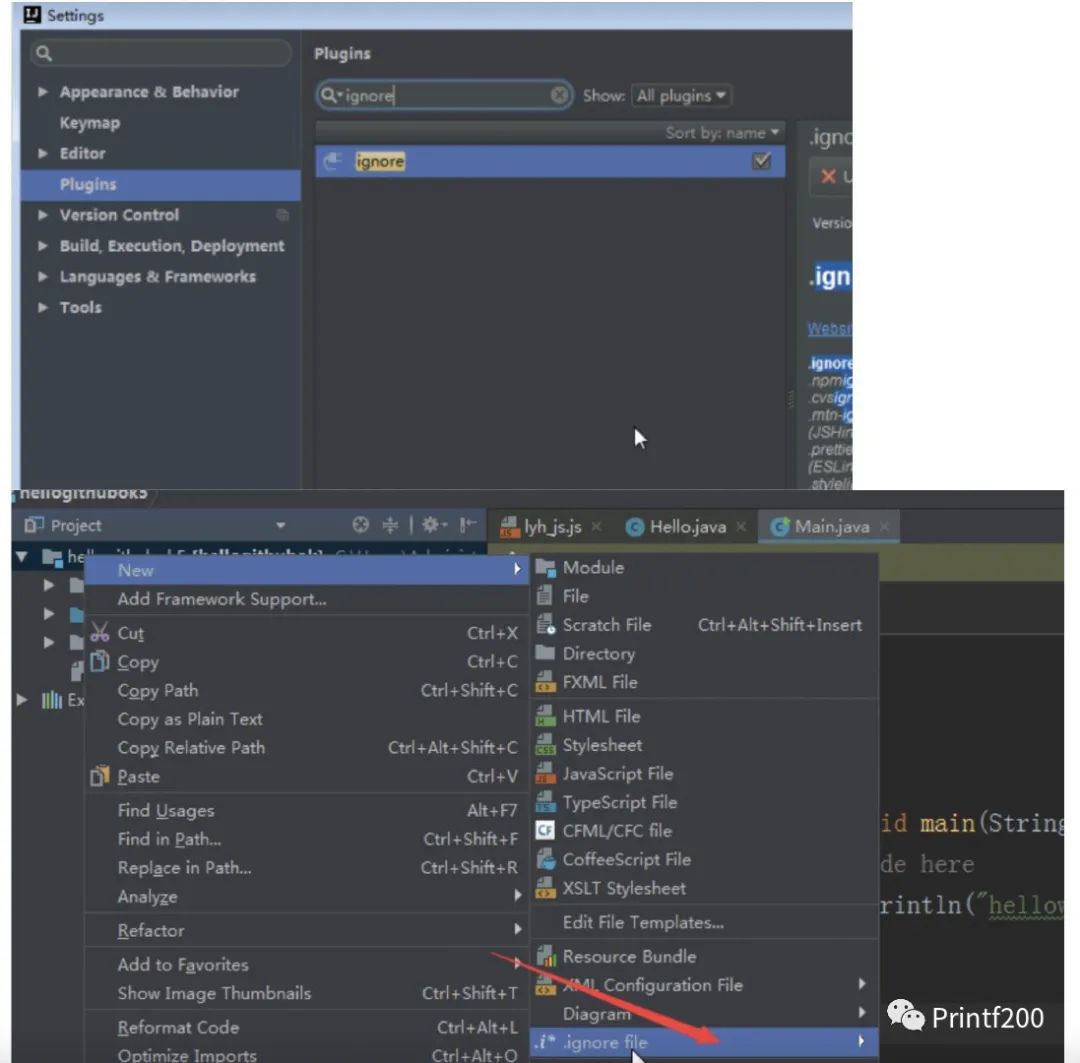This screenshot has width=1080, height=1063.
Task: Click the CFML/CFC file icon
Action: tap(546, 831)
